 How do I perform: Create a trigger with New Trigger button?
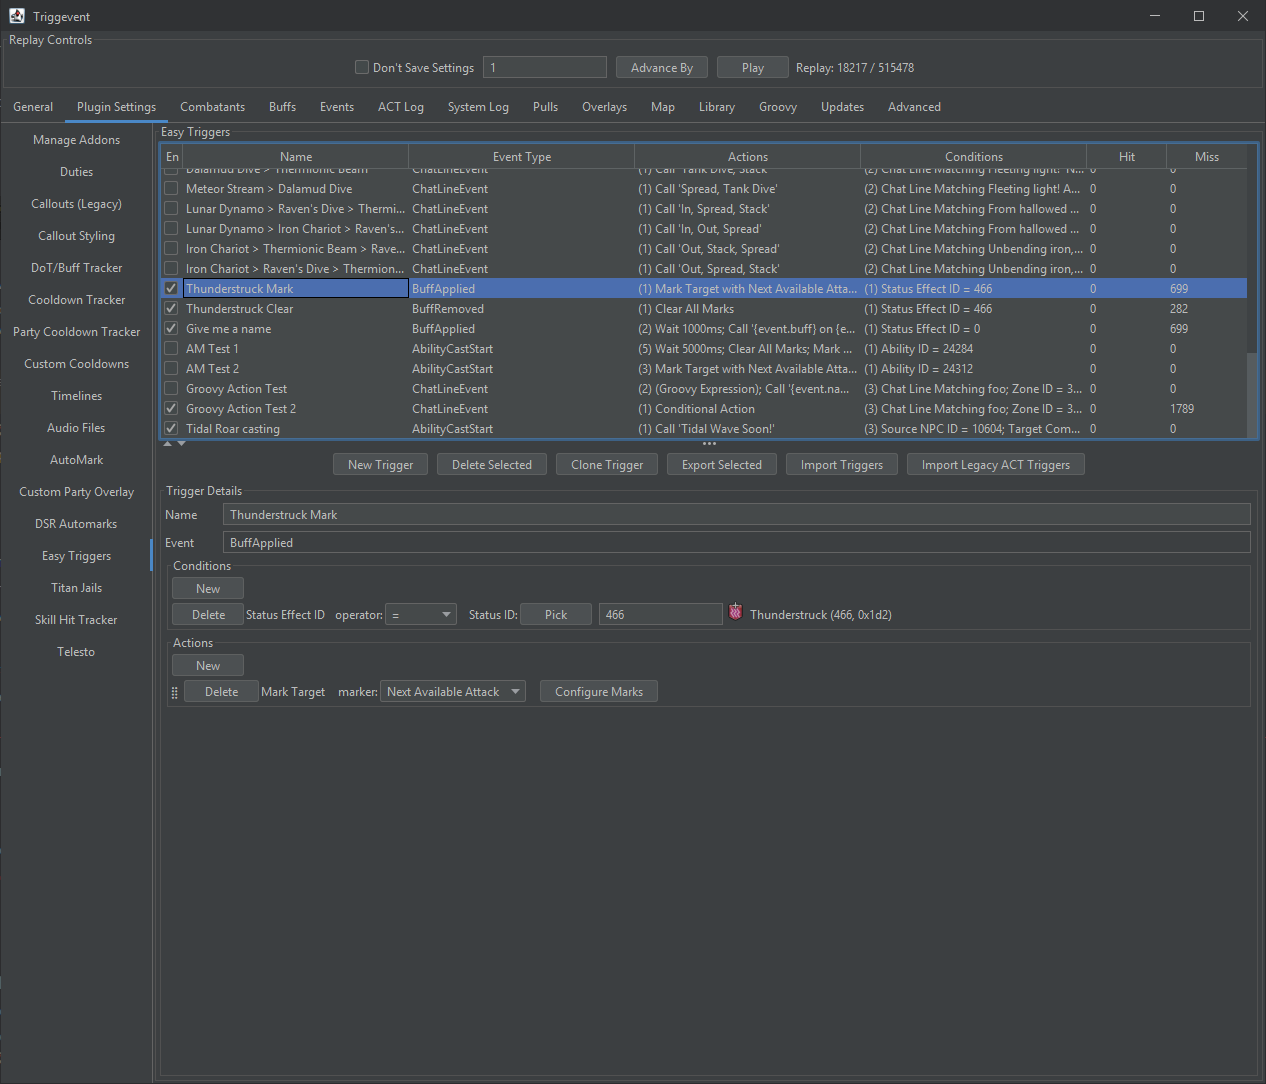click(381, 465)
